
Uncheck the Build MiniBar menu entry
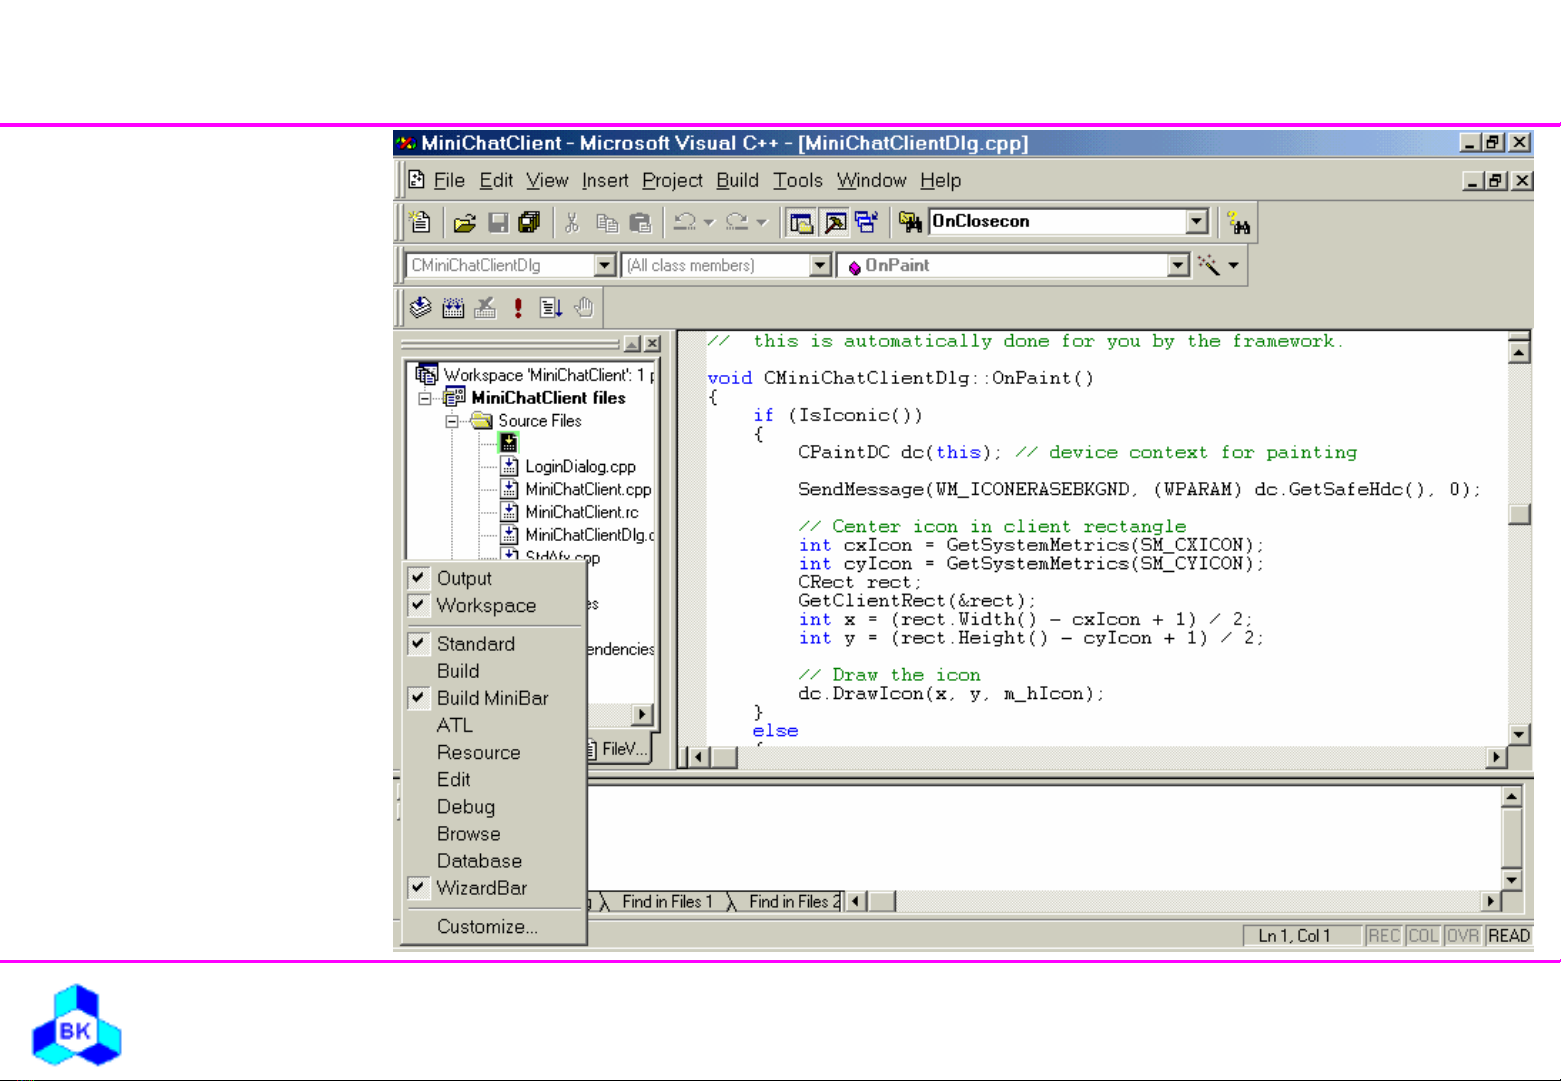pos(492,698)
